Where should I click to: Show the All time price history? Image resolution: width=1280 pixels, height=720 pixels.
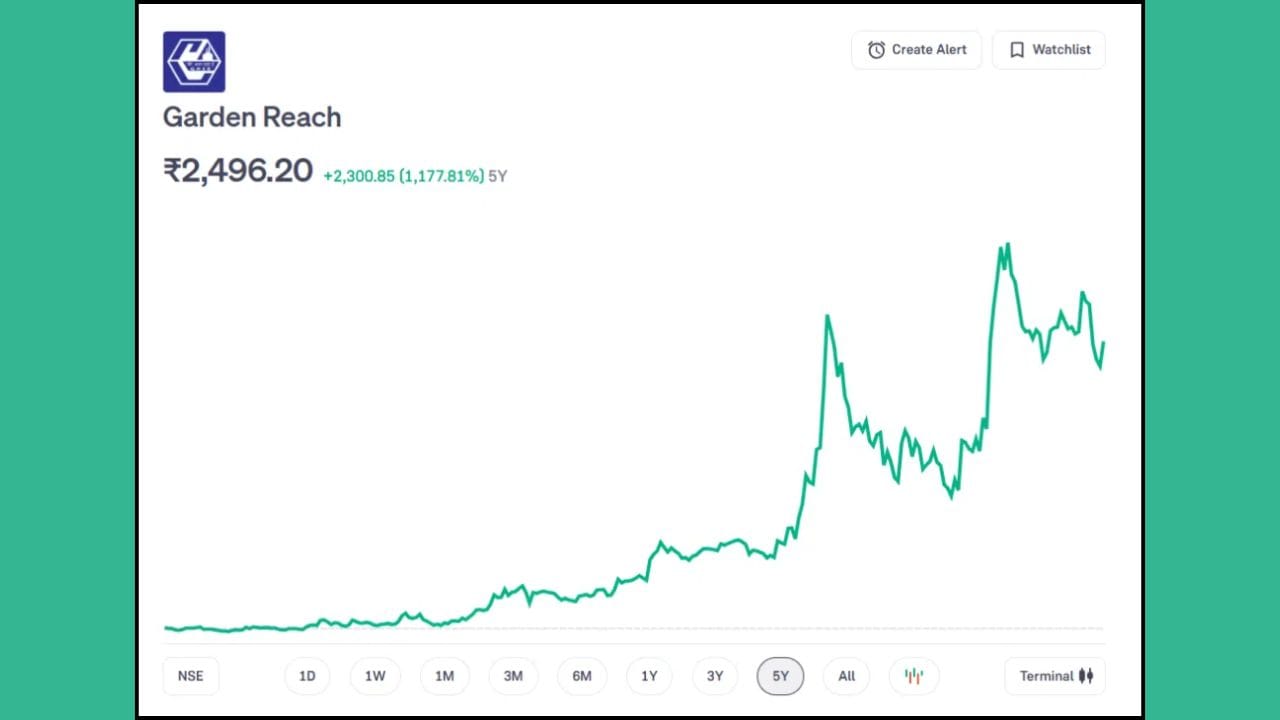(846, 676)
